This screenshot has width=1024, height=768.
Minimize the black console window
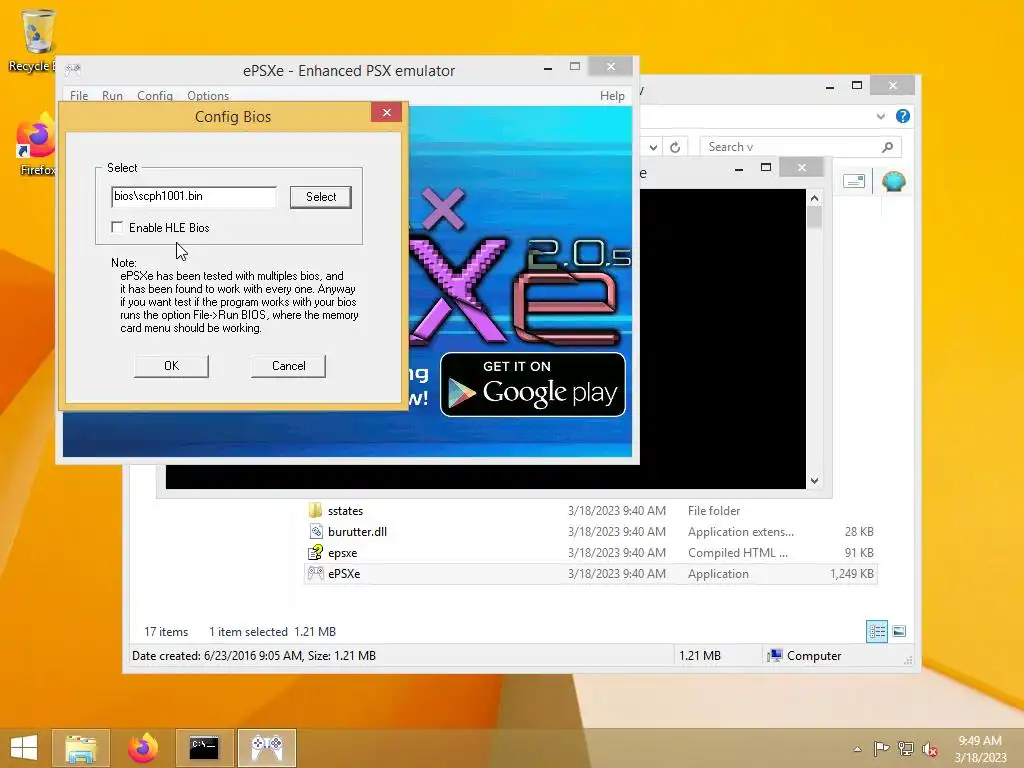click(x=739, y=168)
